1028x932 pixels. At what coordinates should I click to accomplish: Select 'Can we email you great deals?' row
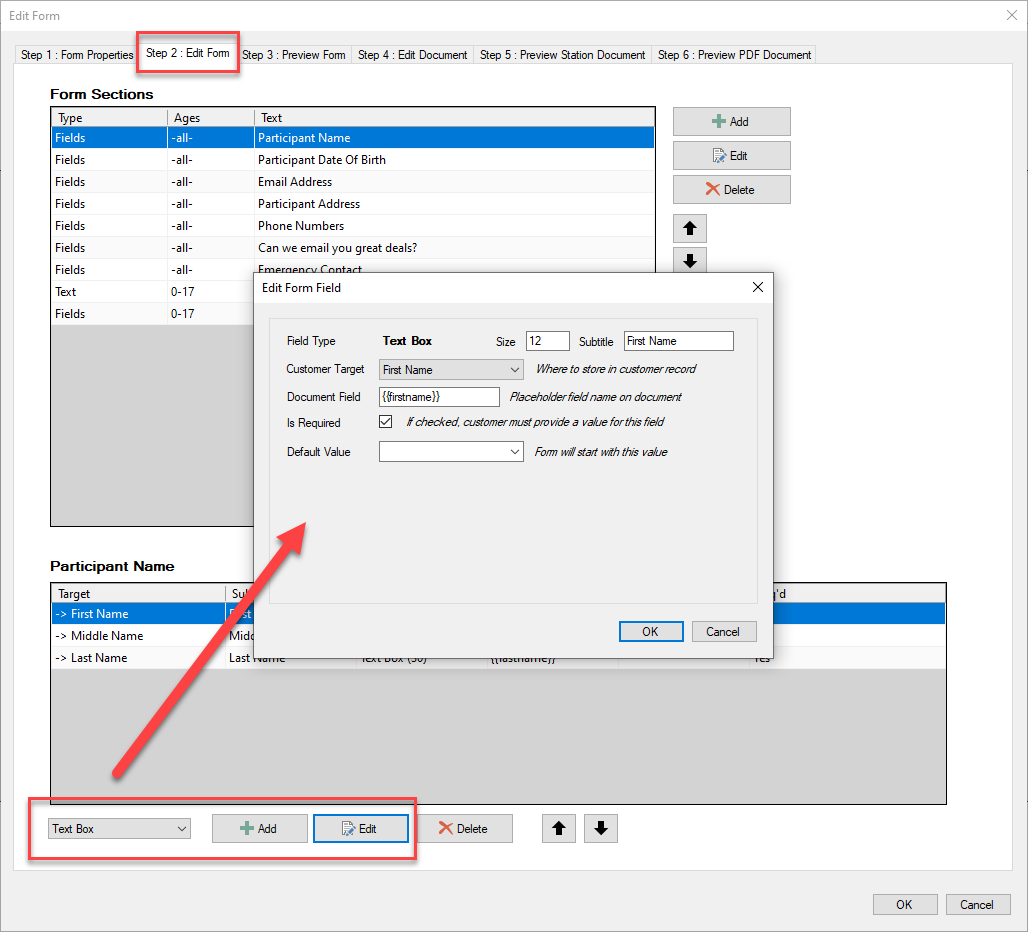click(353, 248)
